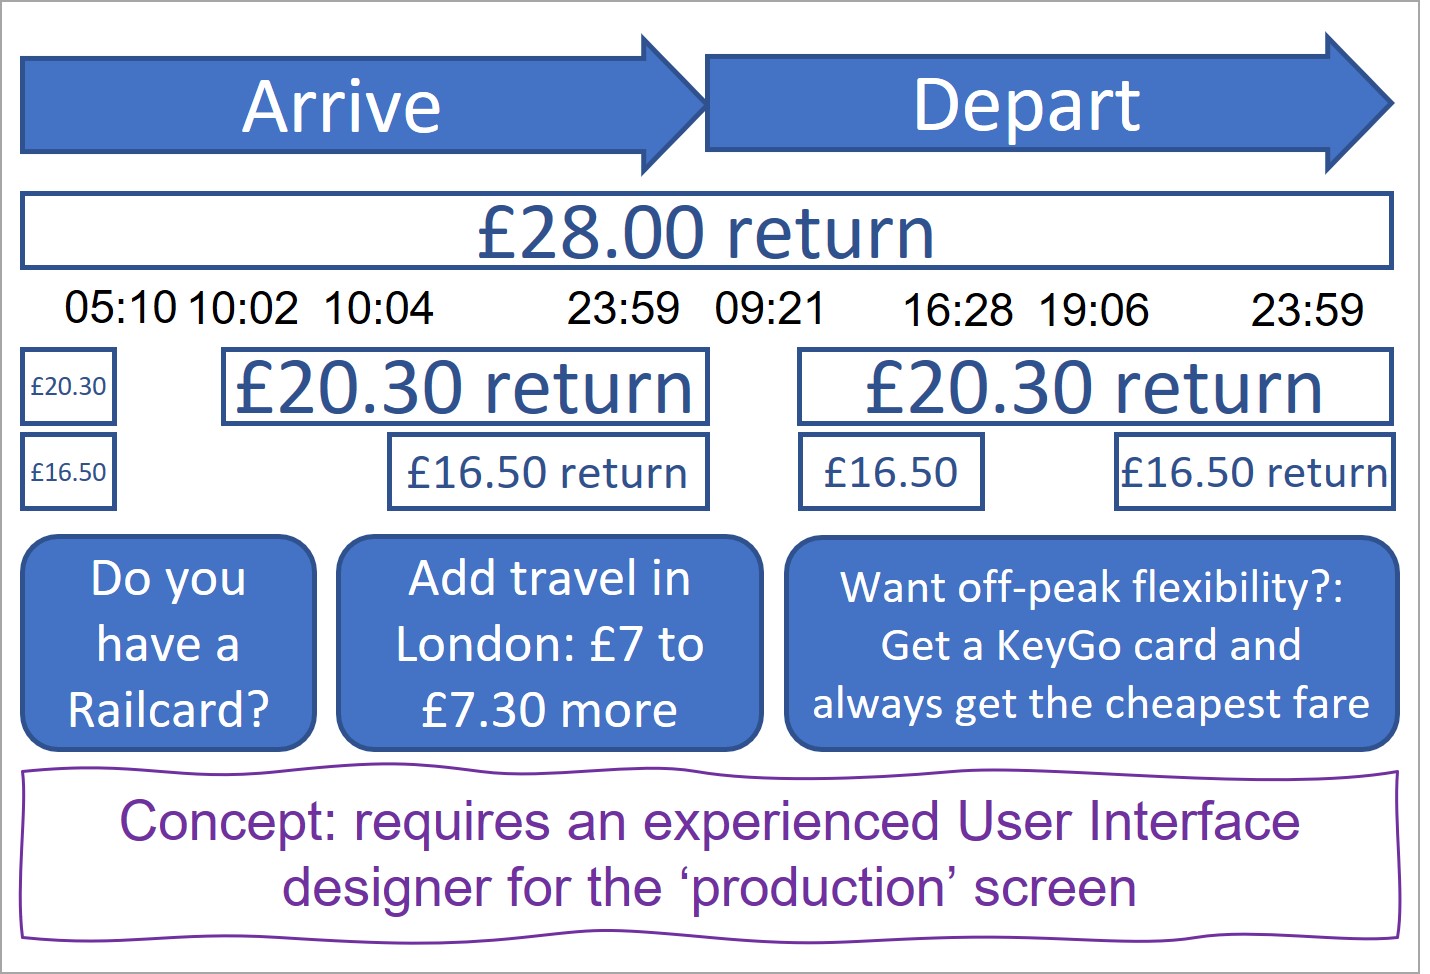Image resolution: width=1430 pixels, height=974 pixels.
Task: Select the 05:10 arrival time
Action: [x=120, y=308]
